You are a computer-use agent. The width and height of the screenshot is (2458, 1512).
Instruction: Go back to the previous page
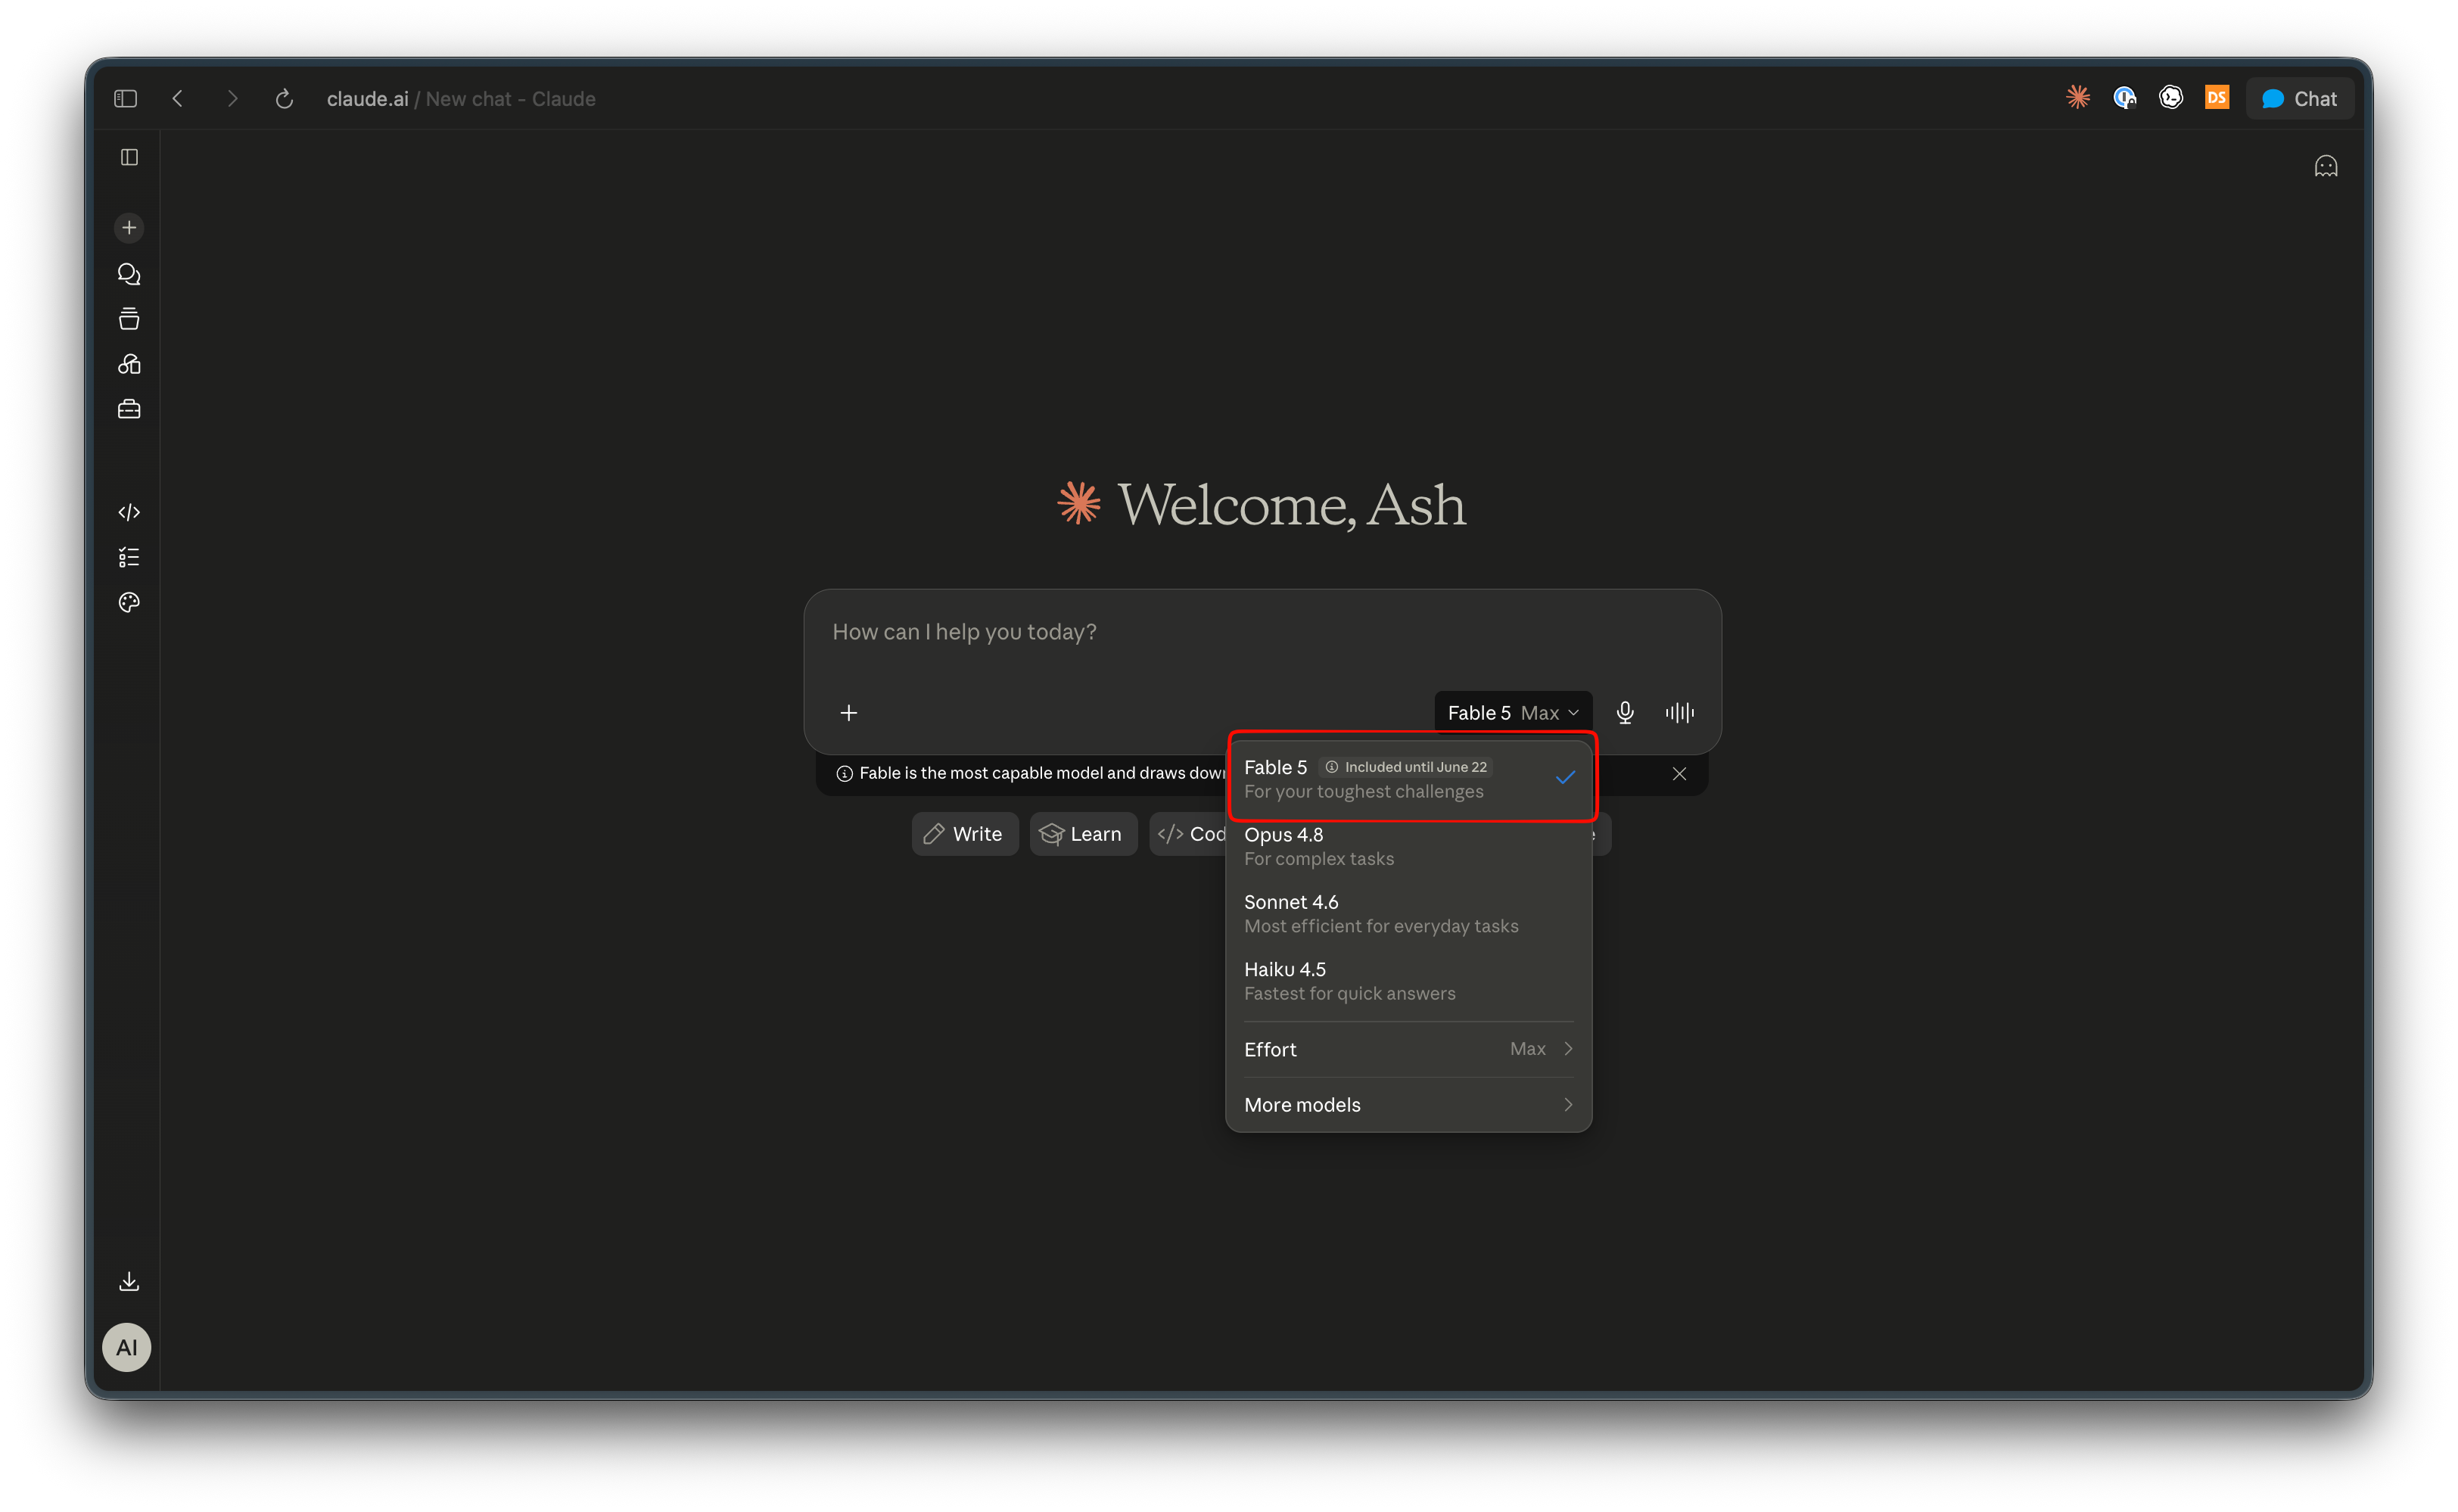point(178,98)
